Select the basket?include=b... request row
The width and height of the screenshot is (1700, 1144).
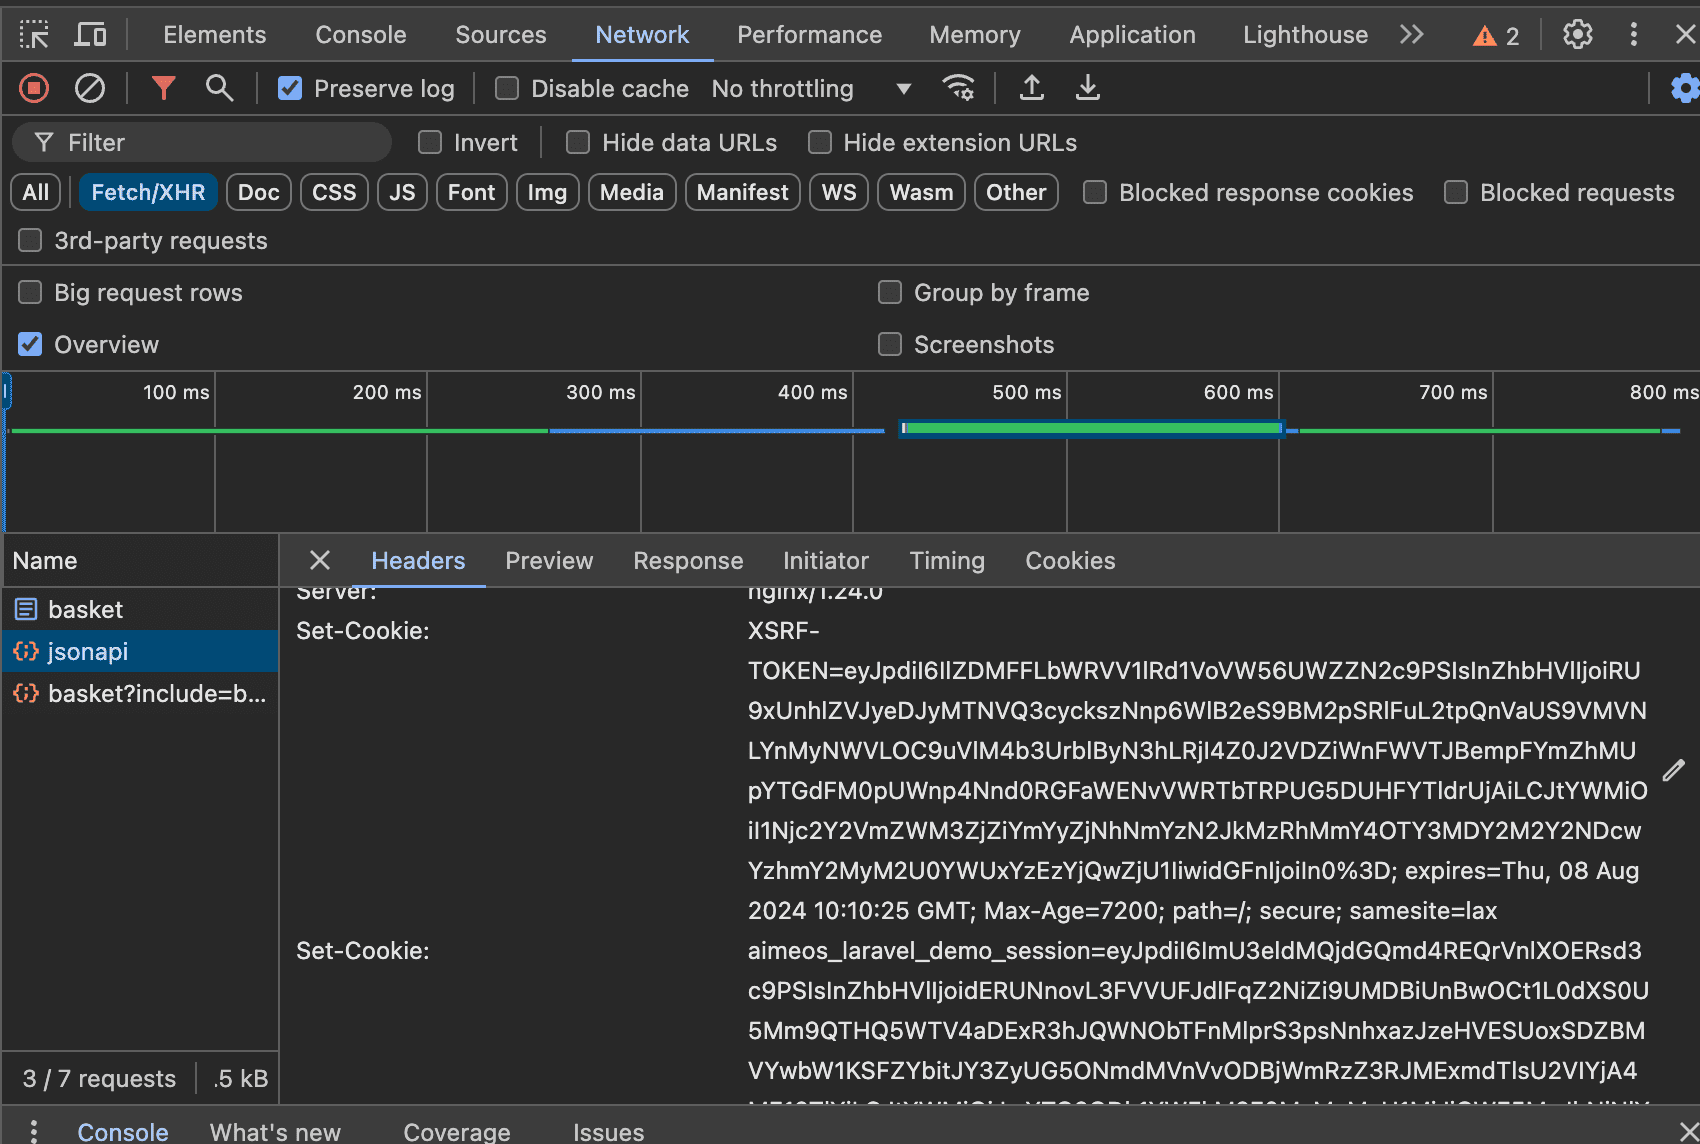tap(140, 693)
